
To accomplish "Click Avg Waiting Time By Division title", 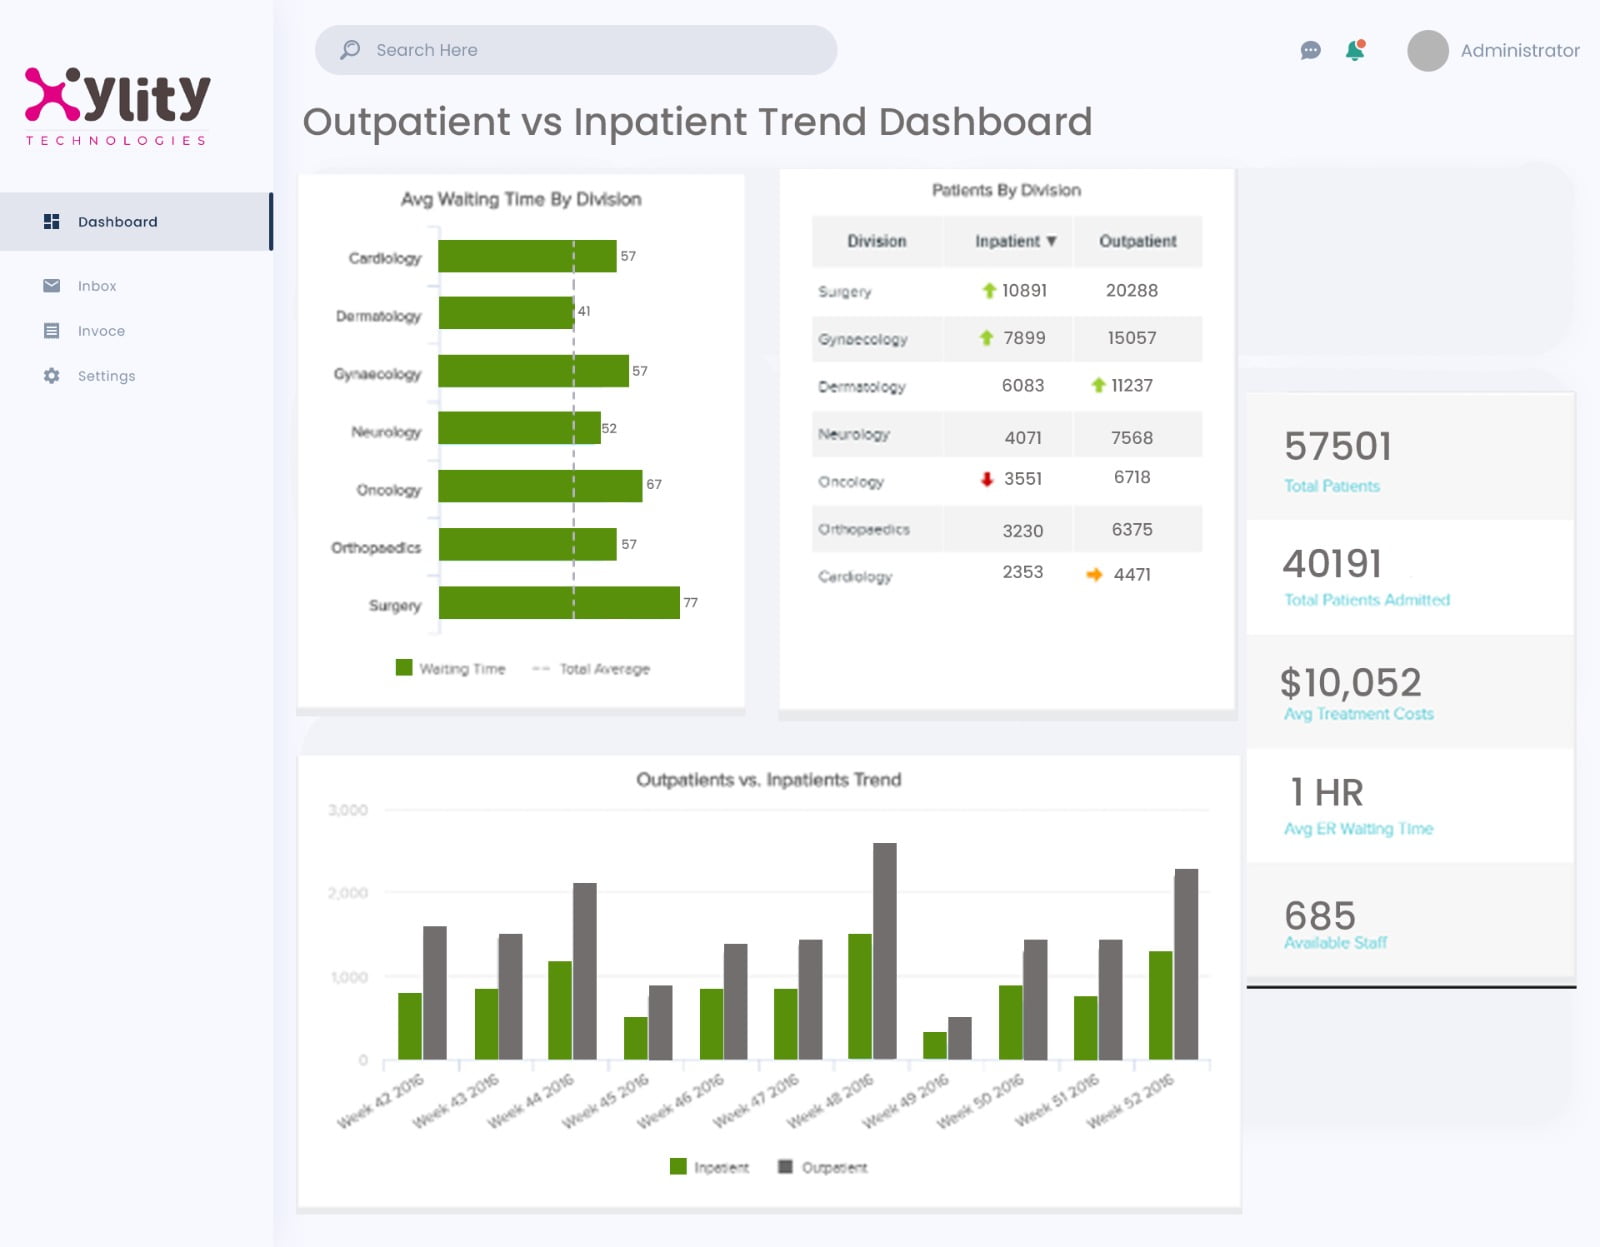I will [521, 199].
